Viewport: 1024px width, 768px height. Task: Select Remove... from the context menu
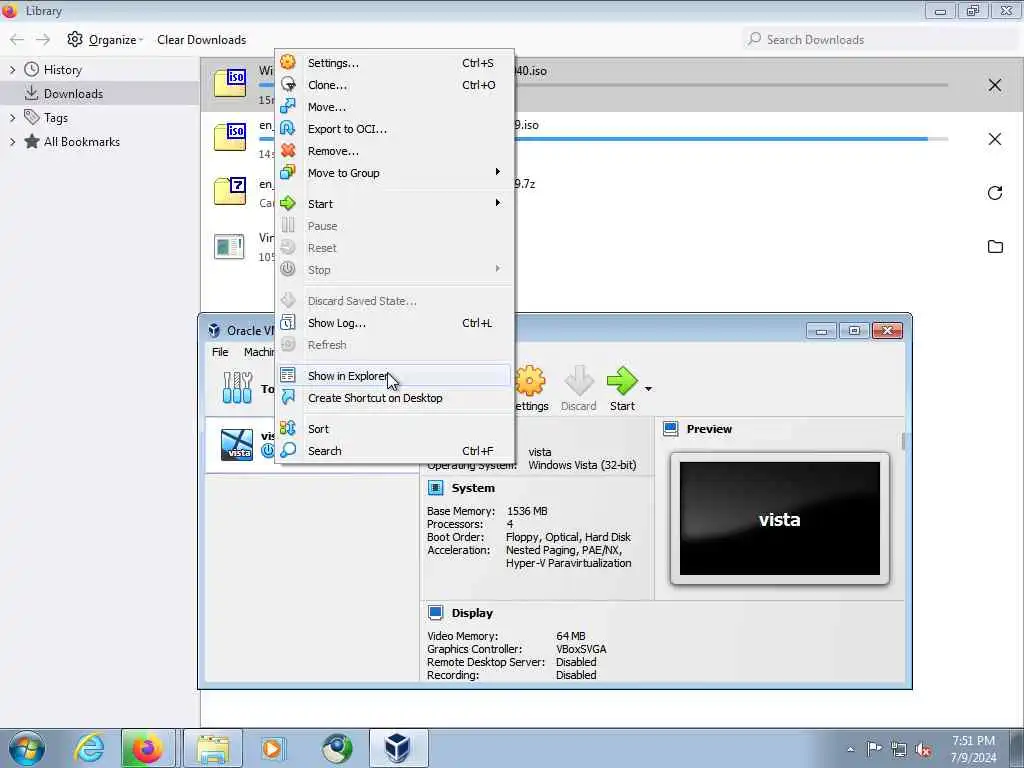394,151
